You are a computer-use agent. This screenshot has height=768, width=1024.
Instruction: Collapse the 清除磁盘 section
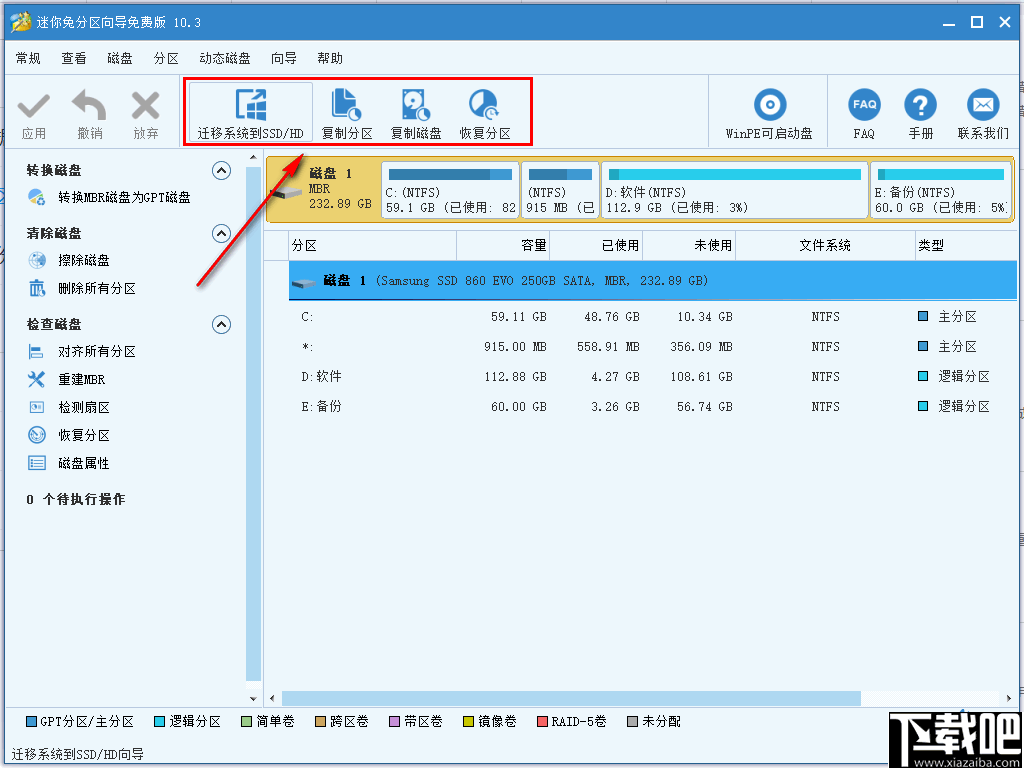tap(221, 233)
